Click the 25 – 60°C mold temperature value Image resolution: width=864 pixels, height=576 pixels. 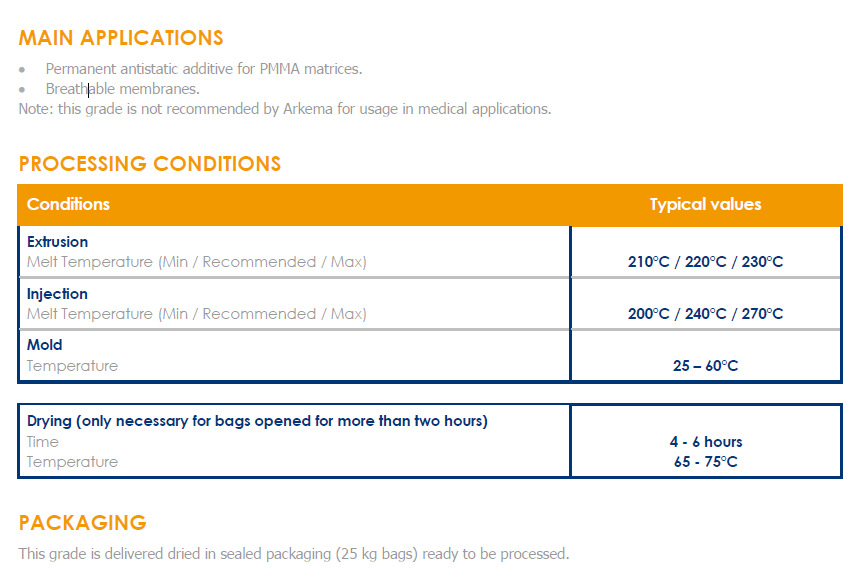(705, 366)
